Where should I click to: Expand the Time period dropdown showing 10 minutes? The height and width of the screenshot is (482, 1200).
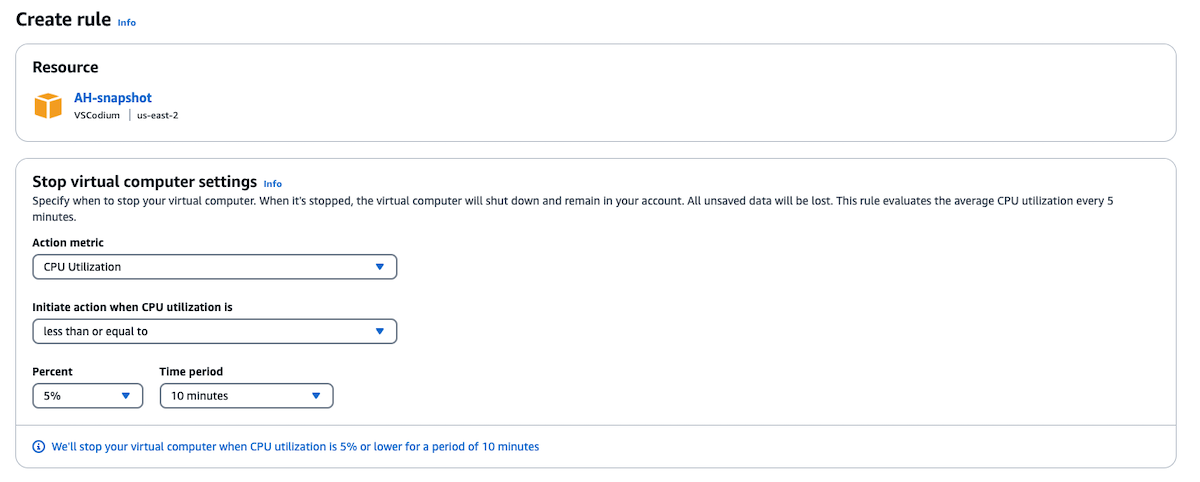click(246, 396)
